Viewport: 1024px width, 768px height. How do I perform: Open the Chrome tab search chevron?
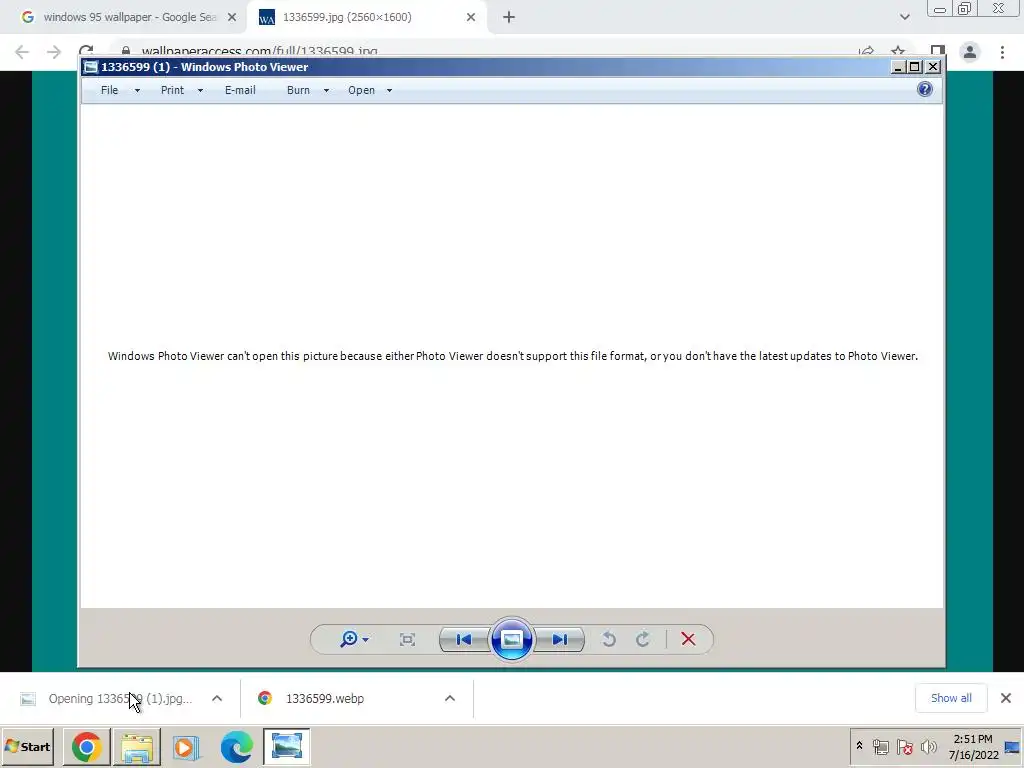click(x=904, y=17)
